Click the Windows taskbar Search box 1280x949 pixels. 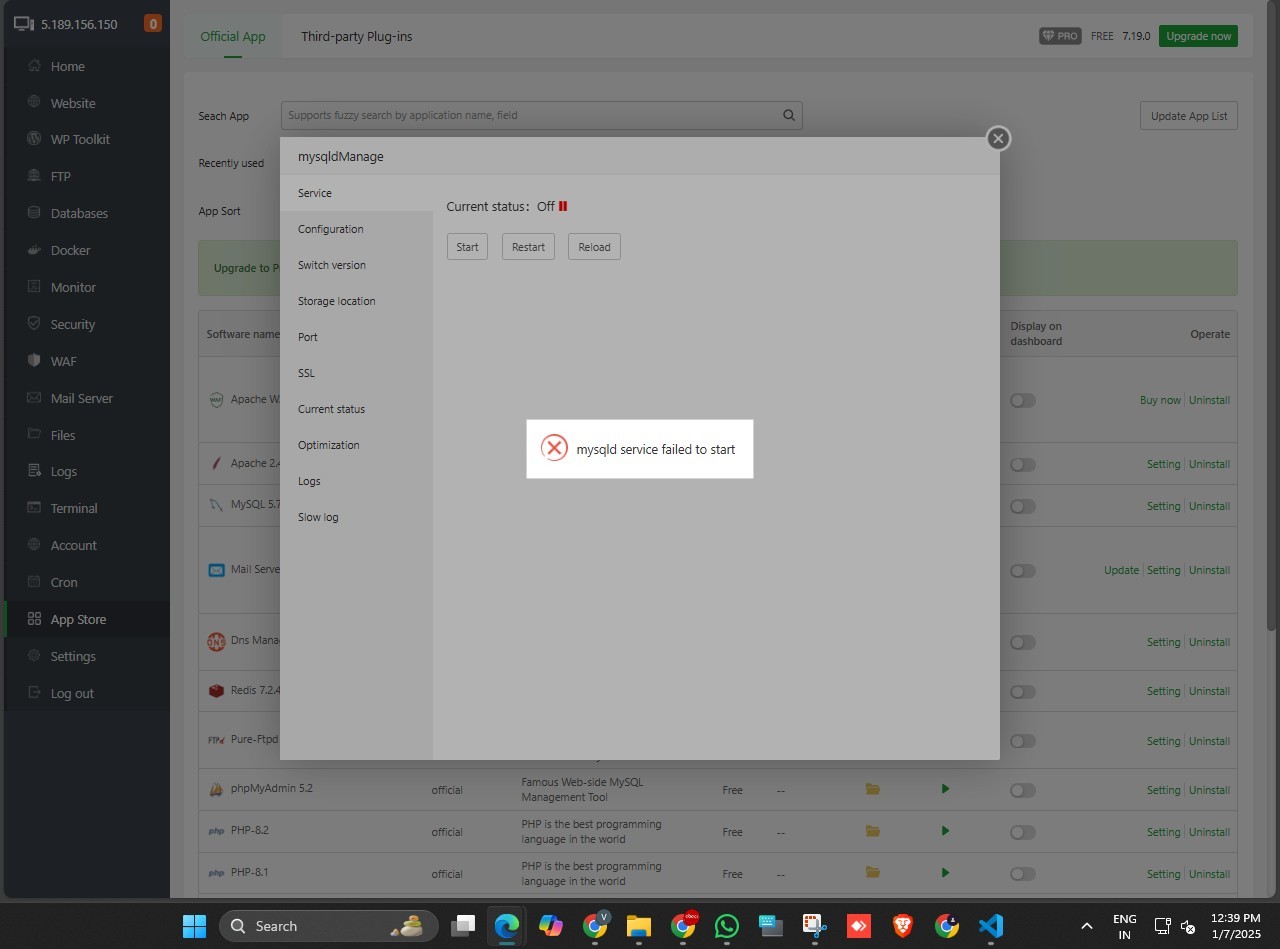328,926
